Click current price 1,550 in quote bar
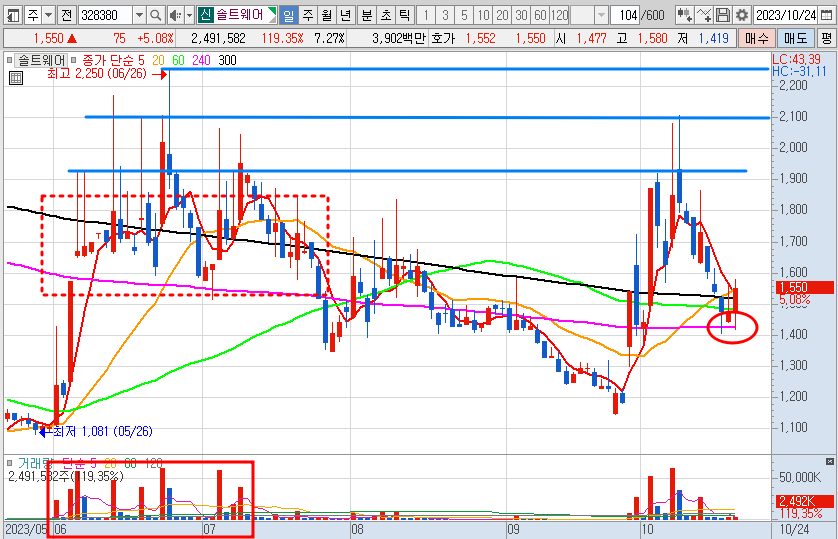Viewport: 838px width, 539px height. [48, 38]
